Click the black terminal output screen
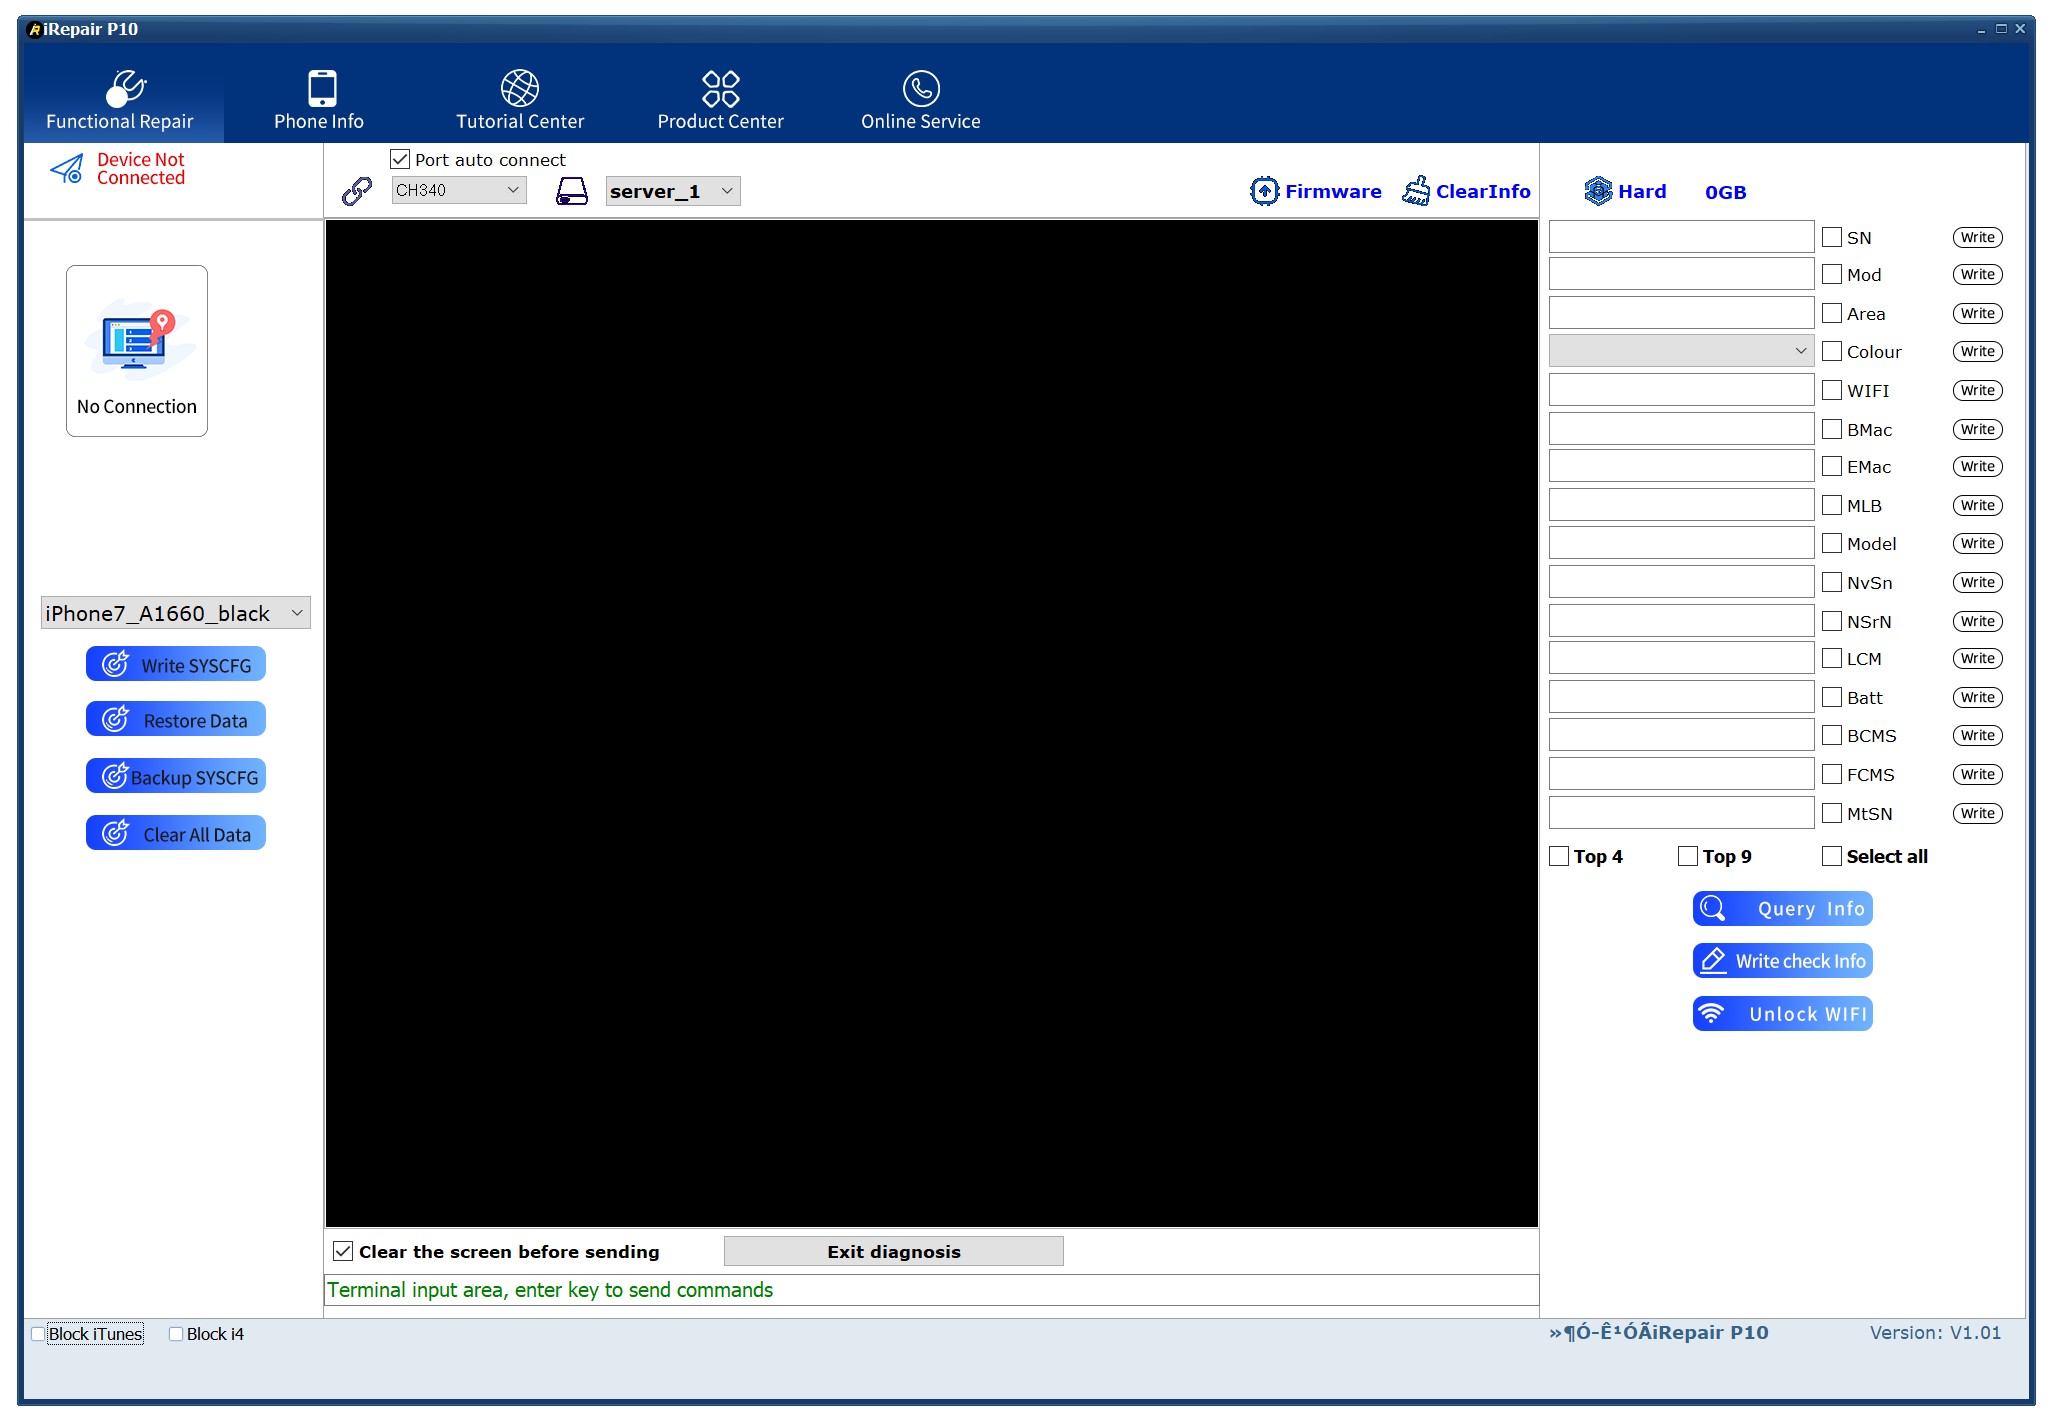Viewport: 2050px width, 1421px height. pos(932,723)
